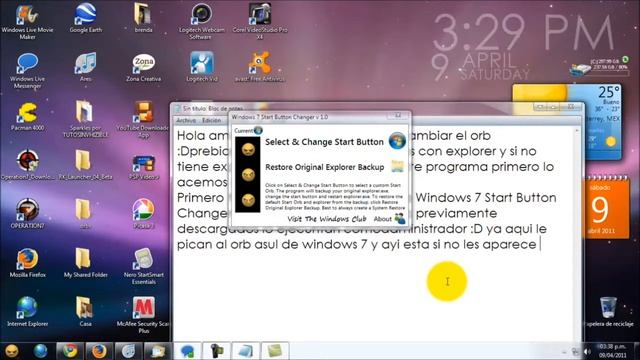Open the About link in Start Button Changer
The height and width of the screenshot is (360, 640).
tap(382, 219)
